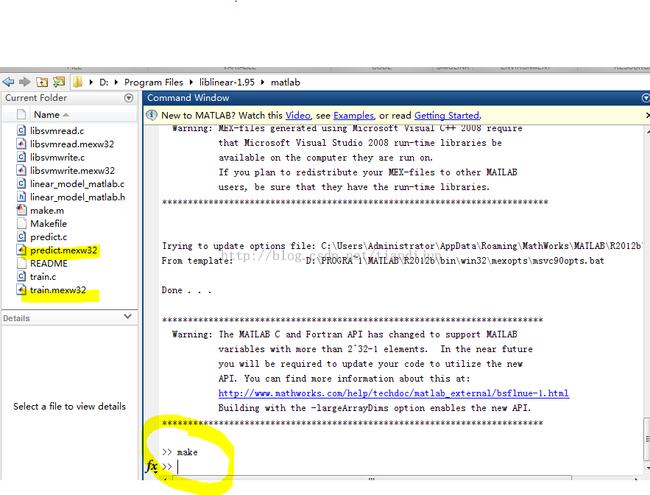Click the linear_model_matlab.h header icon
This screenshot has width=650, height=495.
click(x=21, y=197)
